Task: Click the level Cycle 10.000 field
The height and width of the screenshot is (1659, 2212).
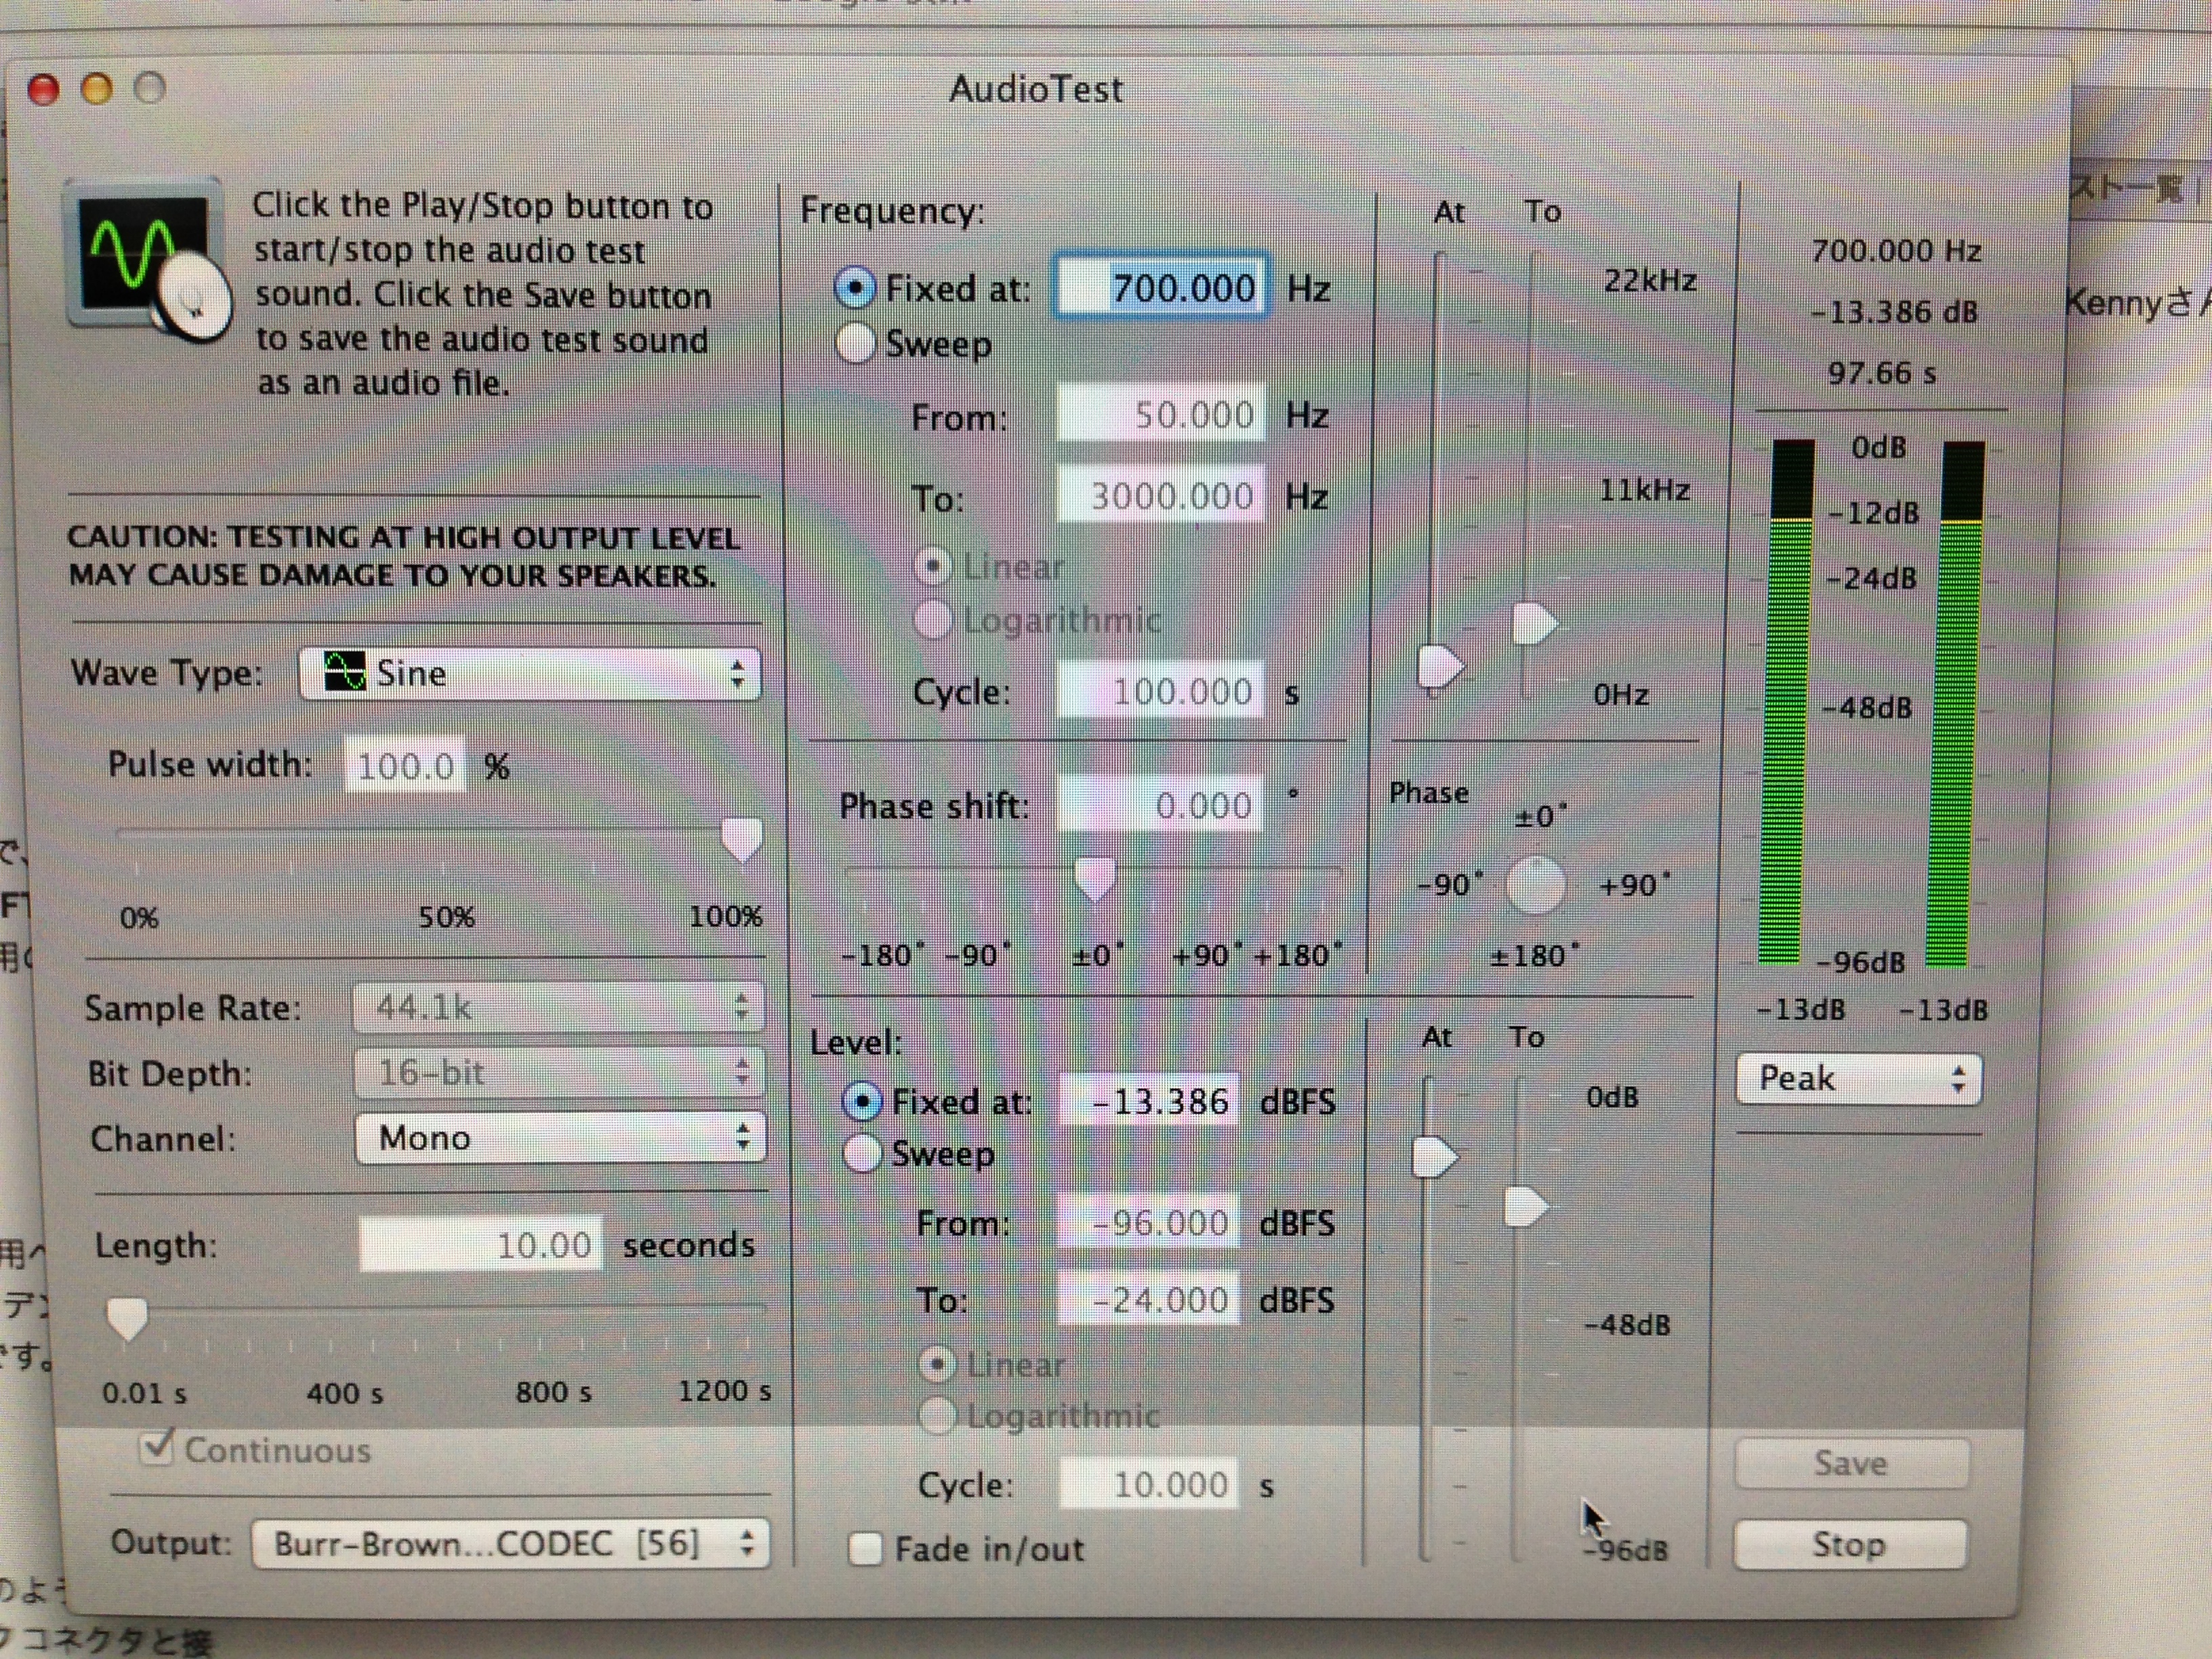Action: (1149, 1485)
